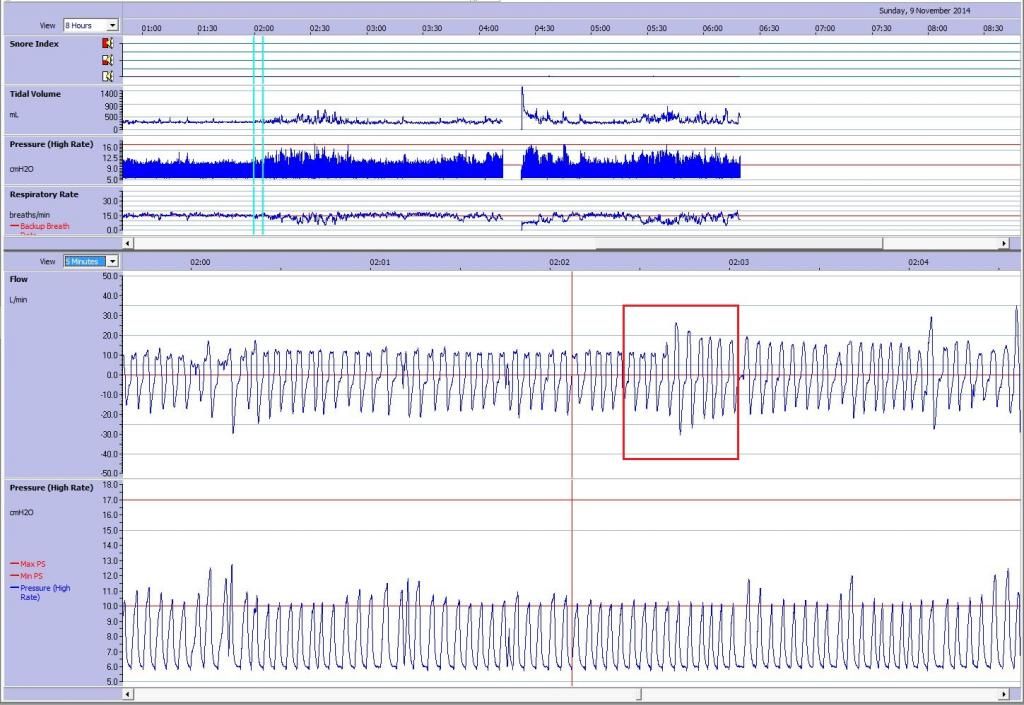
Task: Select the Tidal Volume channel label
Action: pos(35,94)
